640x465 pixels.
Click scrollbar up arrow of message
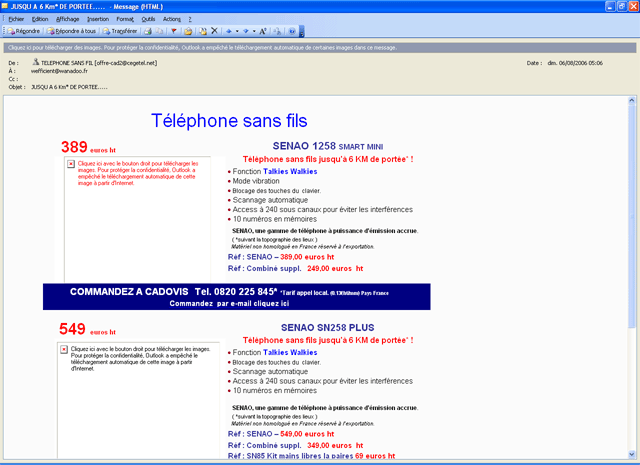point(632,100)
